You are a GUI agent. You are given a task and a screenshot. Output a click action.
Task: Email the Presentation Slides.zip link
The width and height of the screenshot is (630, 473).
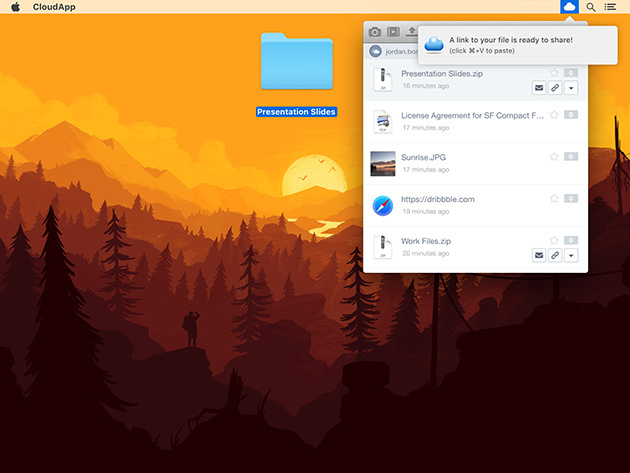tap(539, 88)
